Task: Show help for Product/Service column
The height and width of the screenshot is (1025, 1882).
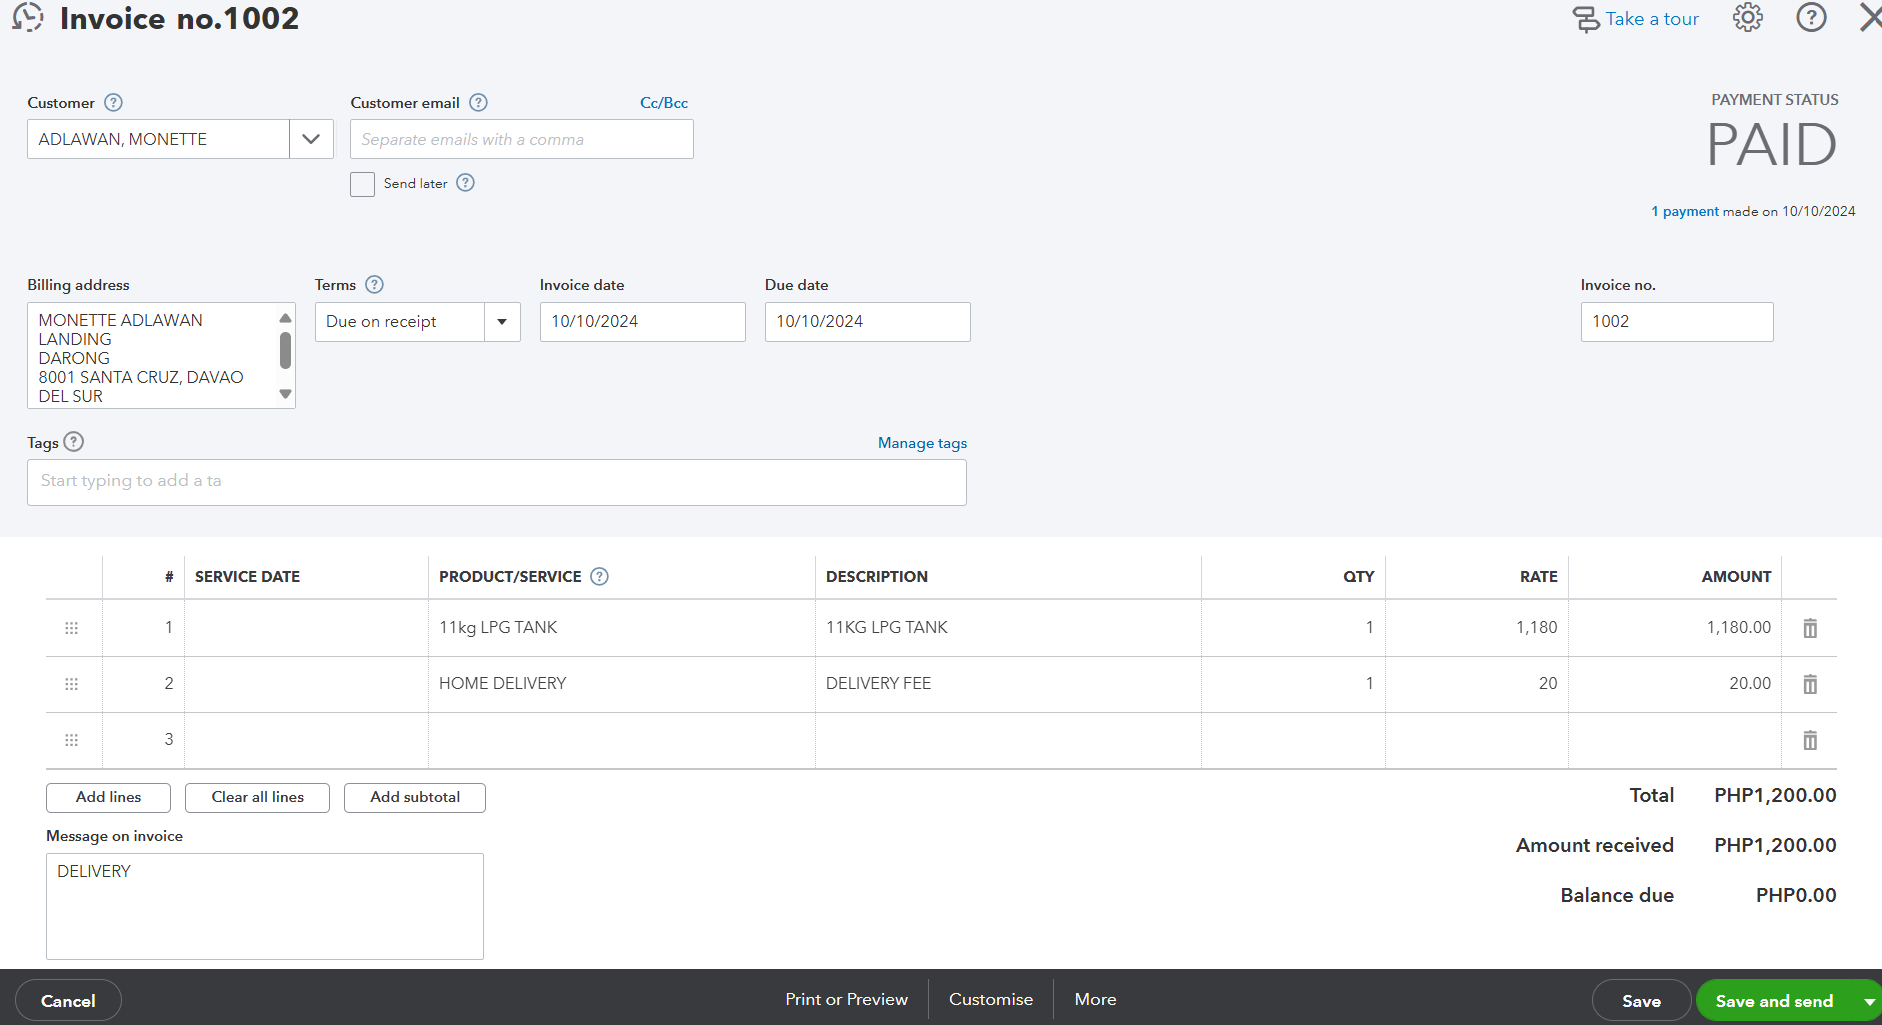Action: [599, 577]
